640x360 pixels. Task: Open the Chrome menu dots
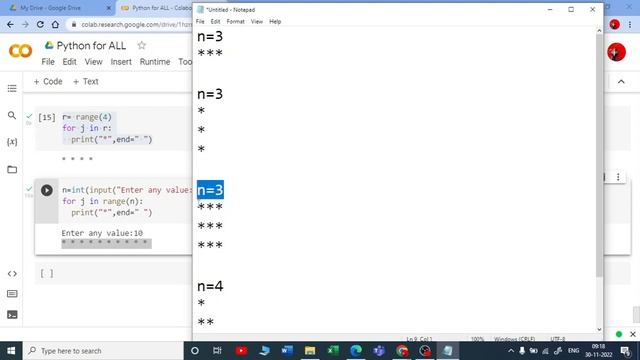coord(630,24)
